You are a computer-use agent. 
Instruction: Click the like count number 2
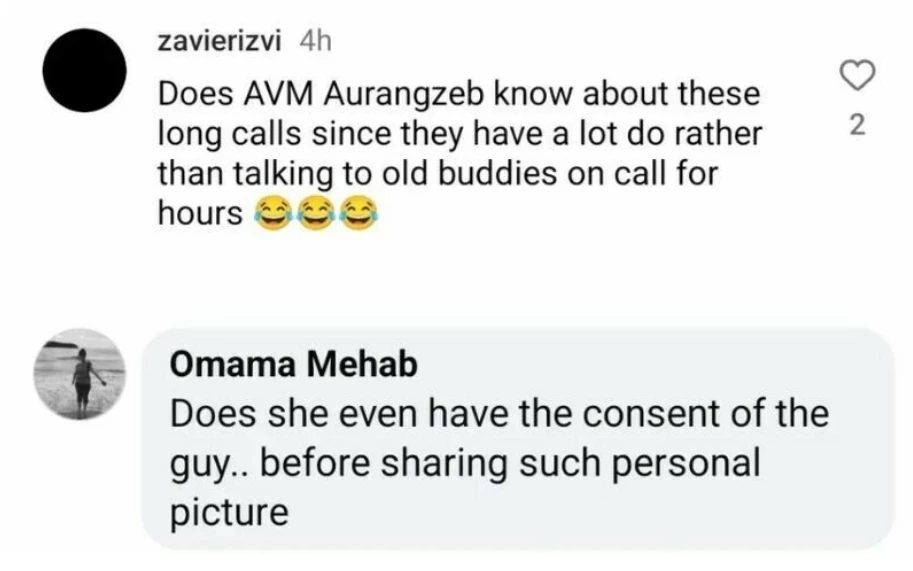855,127
